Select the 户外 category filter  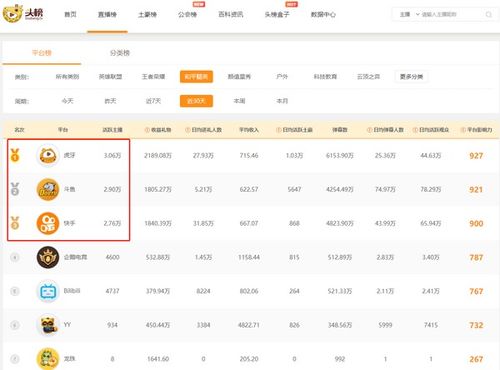(282, 77)
